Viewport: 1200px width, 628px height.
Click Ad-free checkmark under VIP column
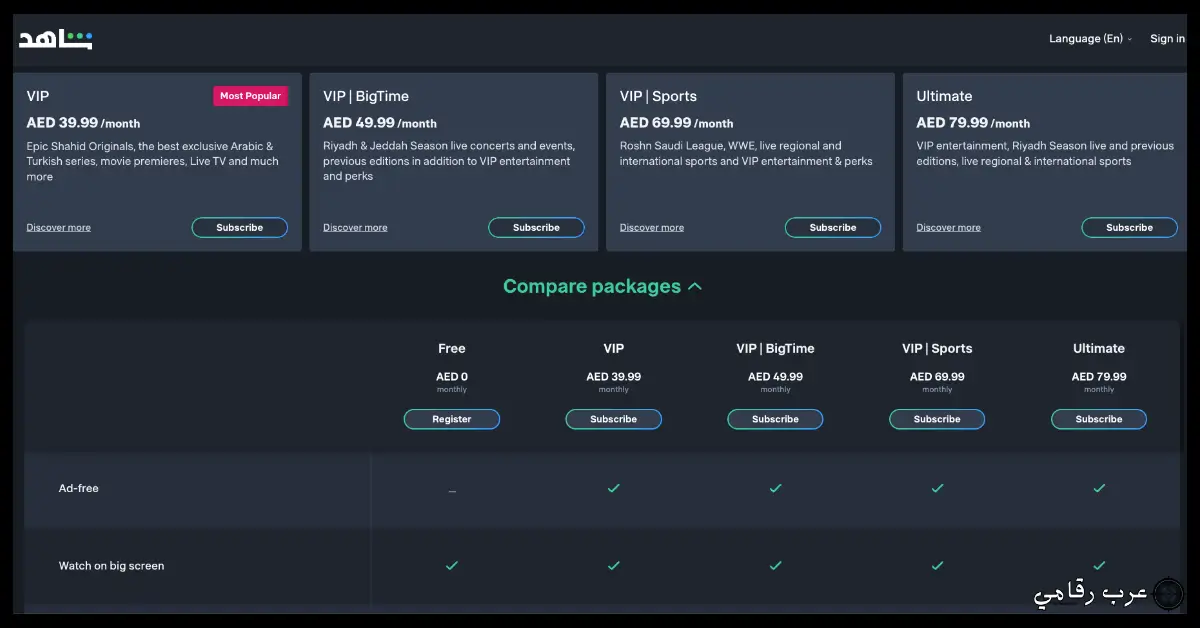pyautogui.click(x=613, y=488)
